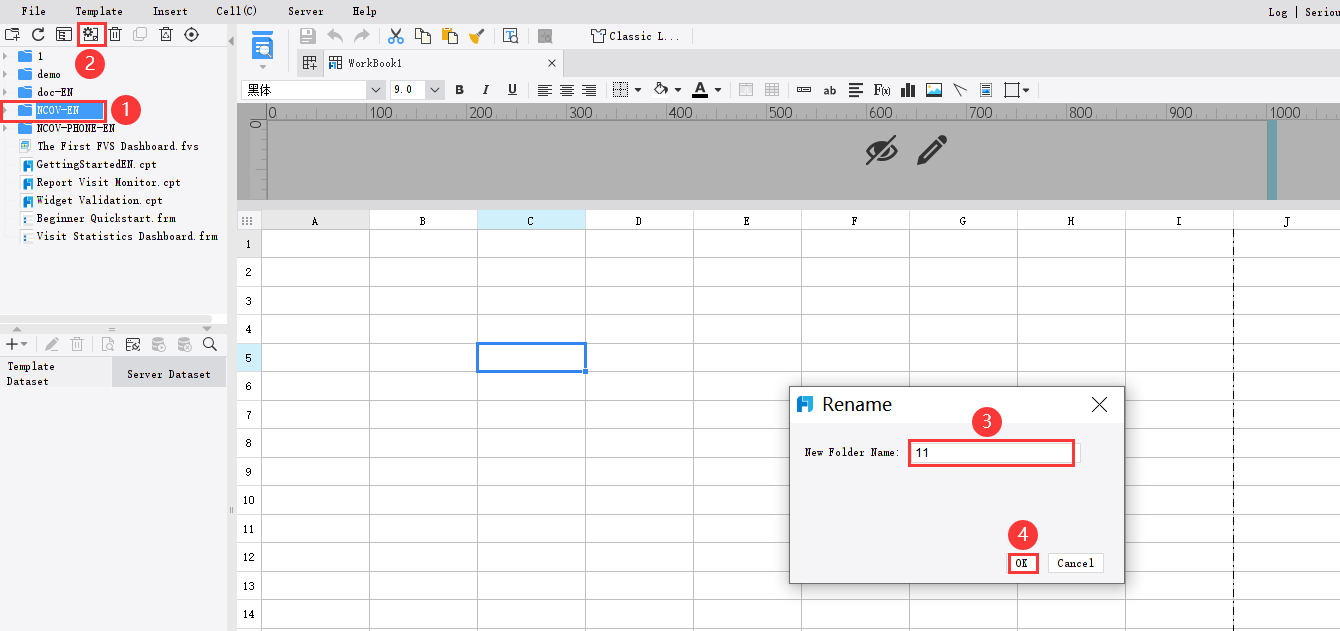Screen dimensions: 1340x631
Task: Click the search dataset magnifier icon
Action: point(209,343)
